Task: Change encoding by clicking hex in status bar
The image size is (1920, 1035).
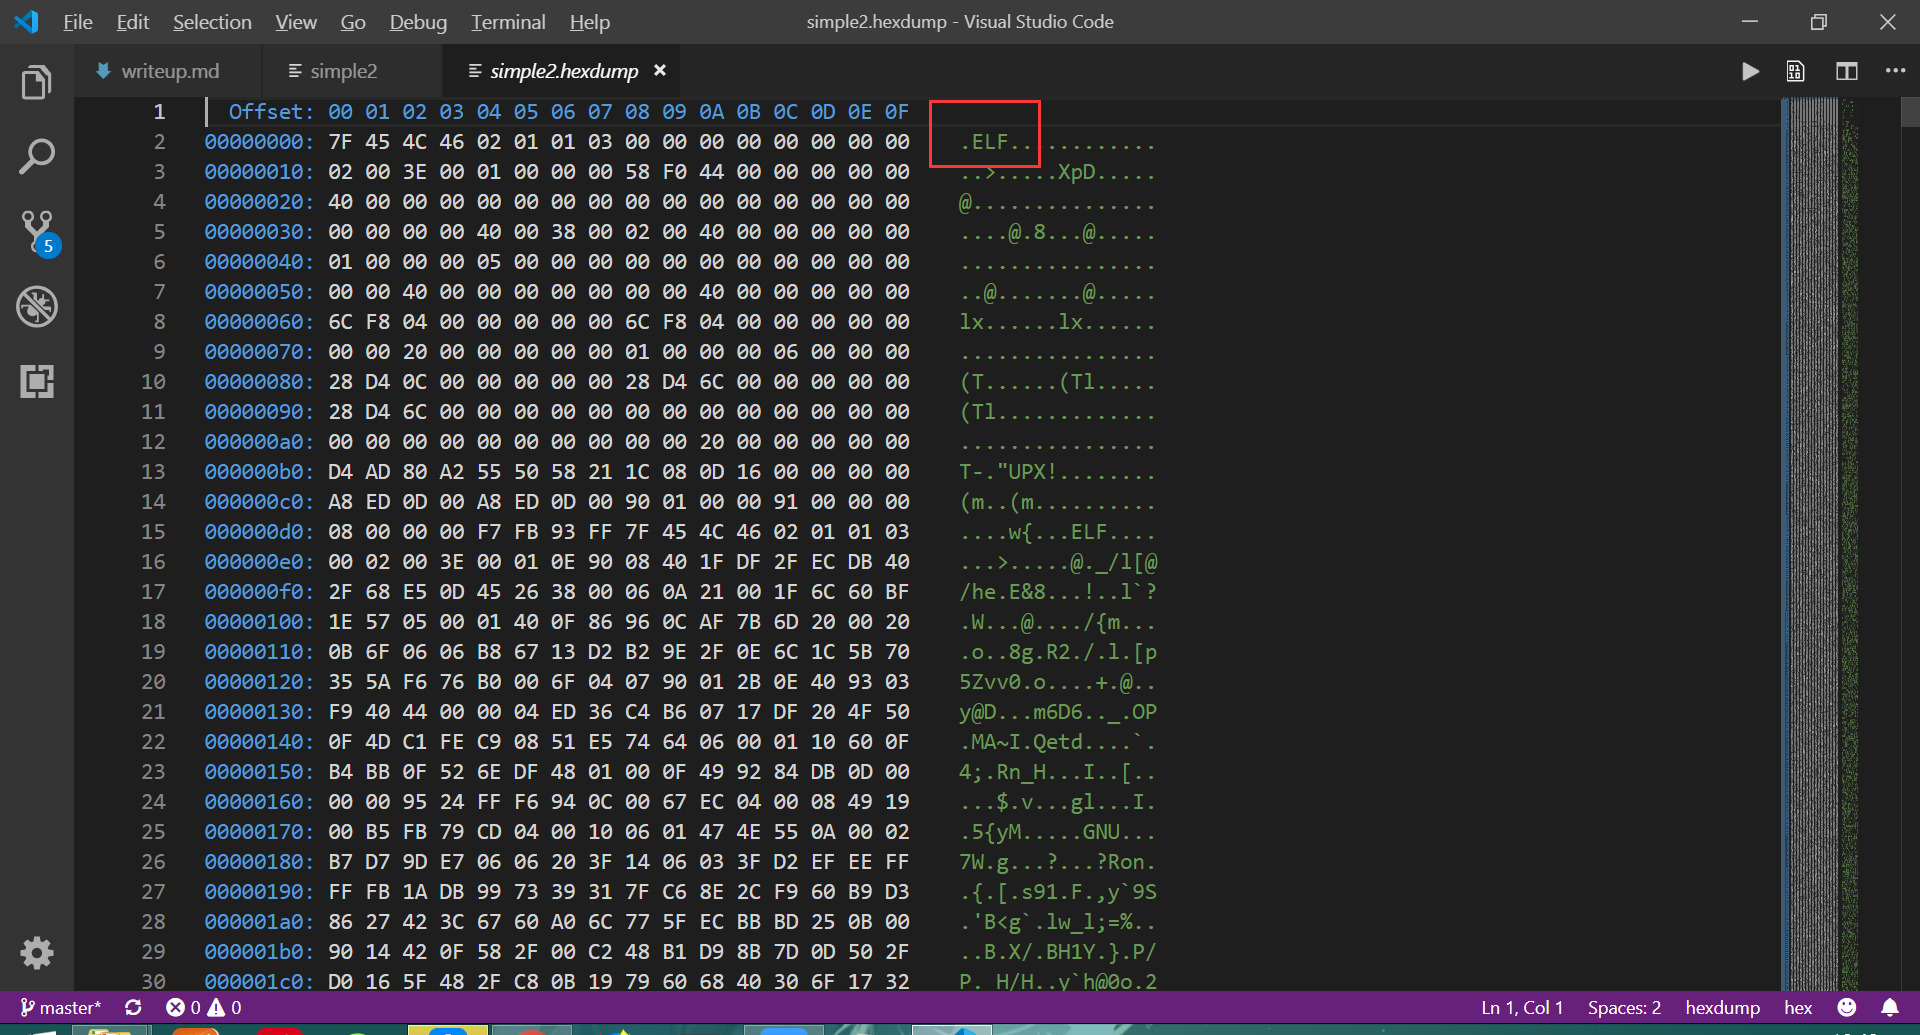Action: pyautogui.click(x=1797, y=1007)
